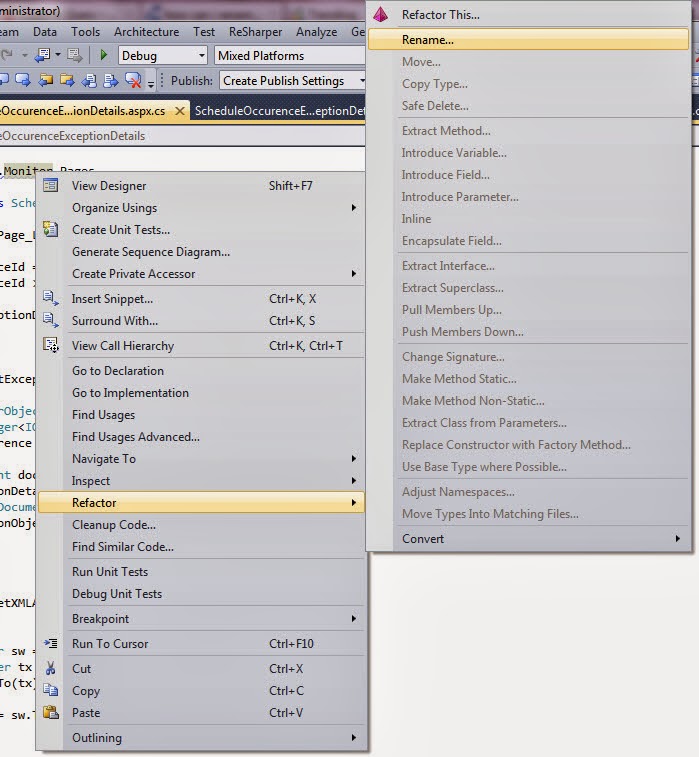Open the Mixed Platforms combo box
The height and width of the screenshot is (757, 699).
pyautogui.click(x=289, y=56)
